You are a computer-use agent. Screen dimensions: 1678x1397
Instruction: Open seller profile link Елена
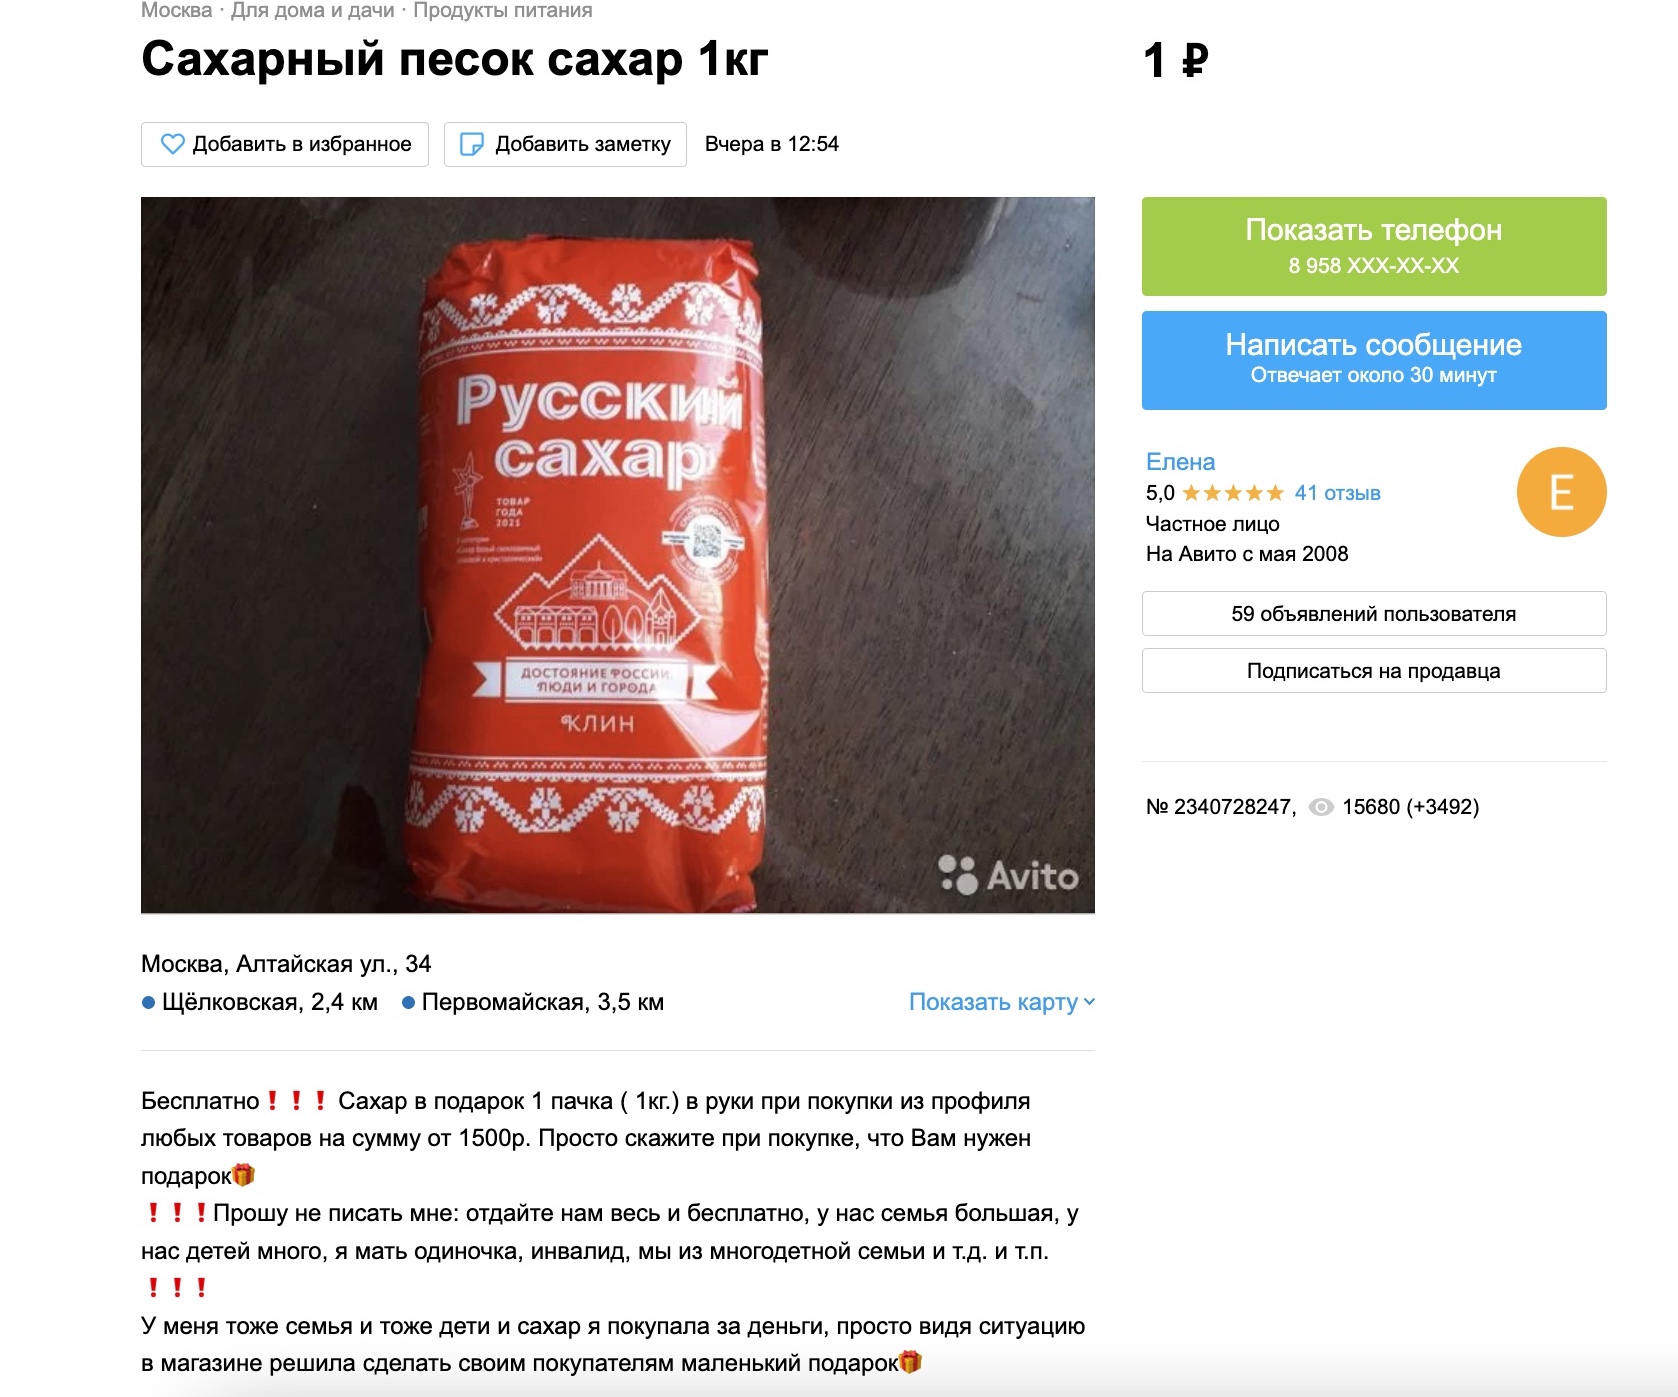pos(1180,462)
